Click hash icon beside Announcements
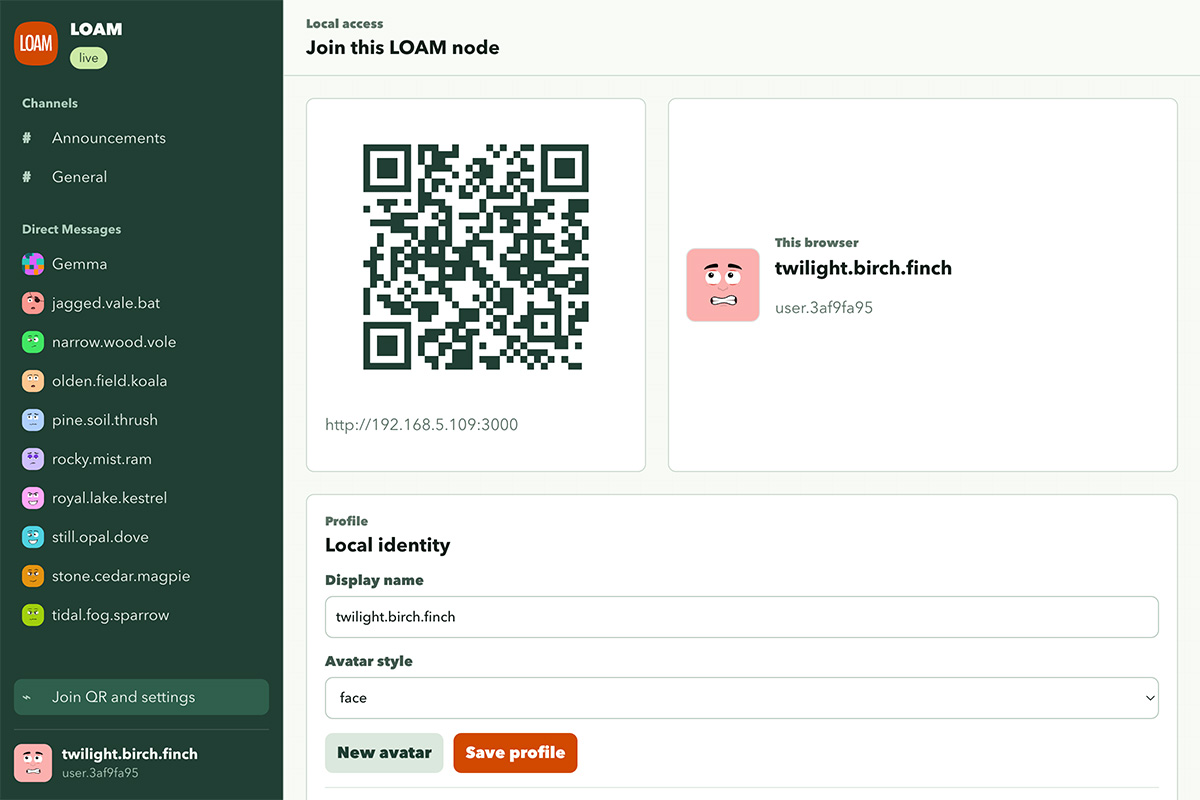Screen dimensions: 1200x800 pyautogui.click(x=27, y=138)
